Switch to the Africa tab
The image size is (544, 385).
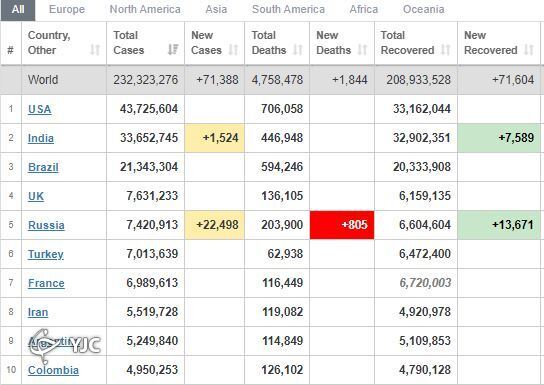coord(364,9)
